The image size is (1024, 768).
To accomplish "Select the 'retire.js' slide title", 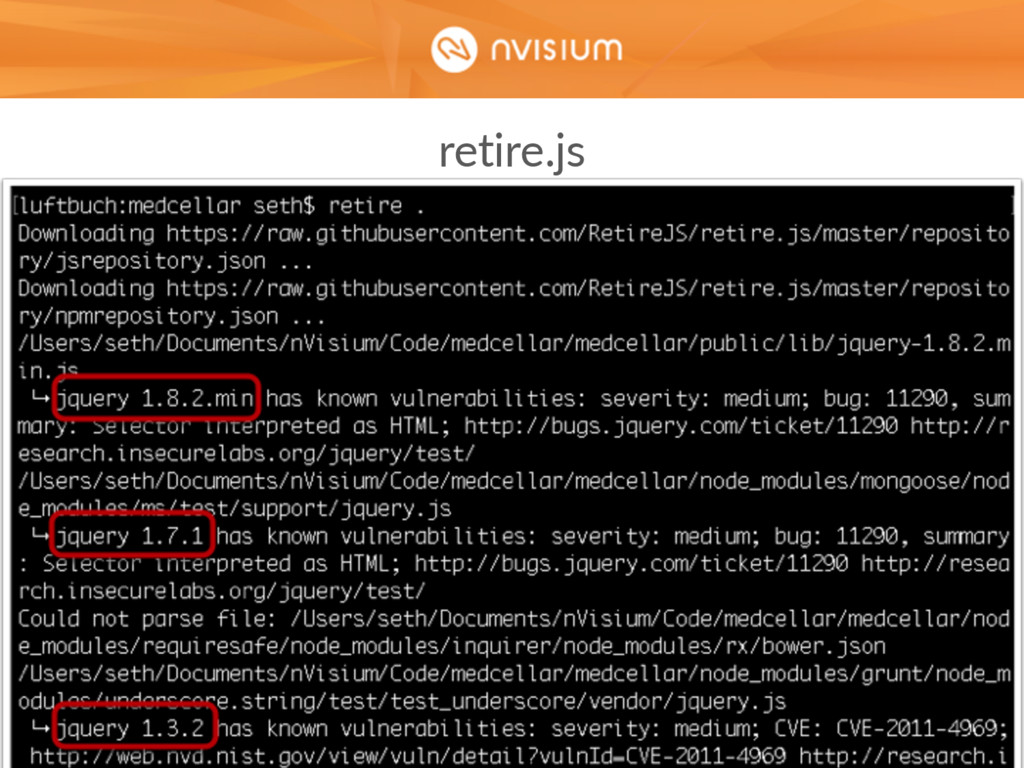I will coord(511,152).
